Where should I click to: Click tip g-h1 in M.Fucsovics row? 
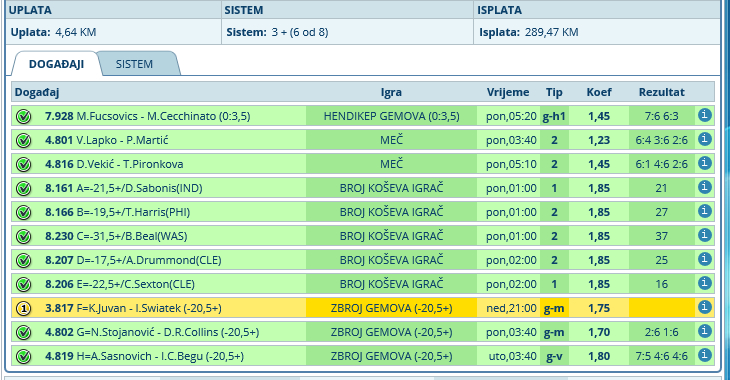click(x=554, y=116)
